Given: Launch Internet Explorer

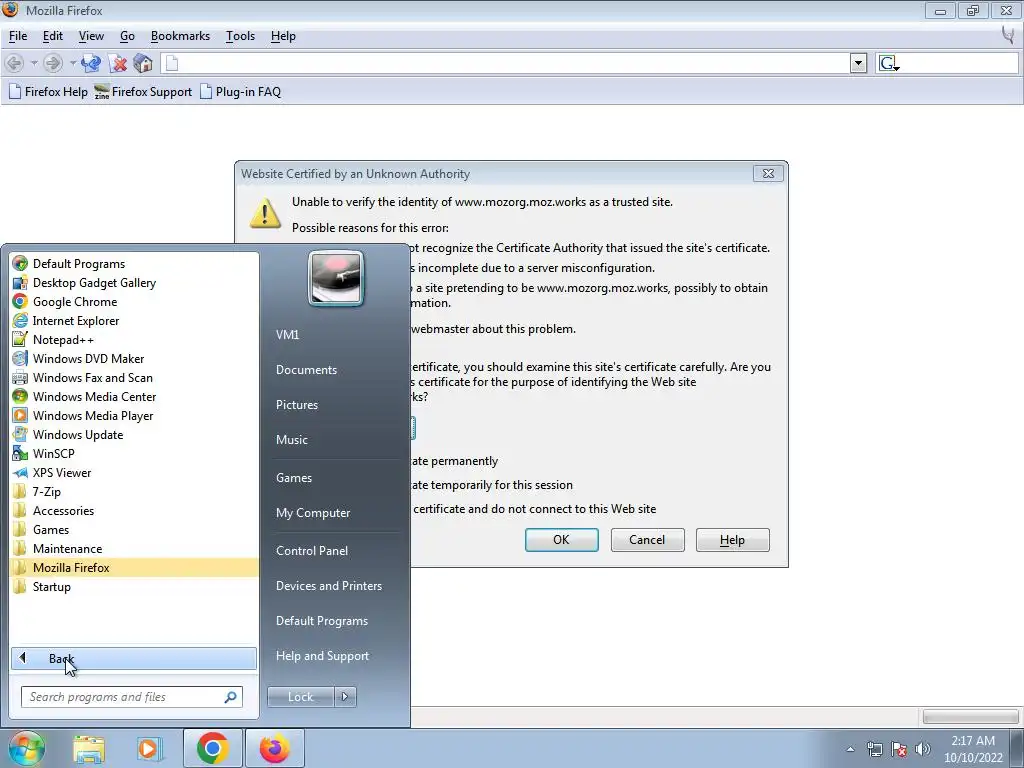Looking at the screenshot, I should (x=134, y=321).
